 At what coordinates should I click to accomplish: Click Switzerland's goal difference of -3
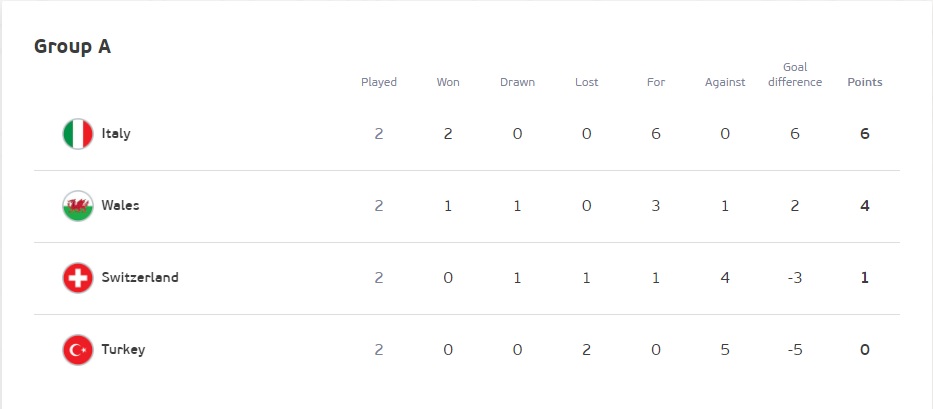point(795,278)
